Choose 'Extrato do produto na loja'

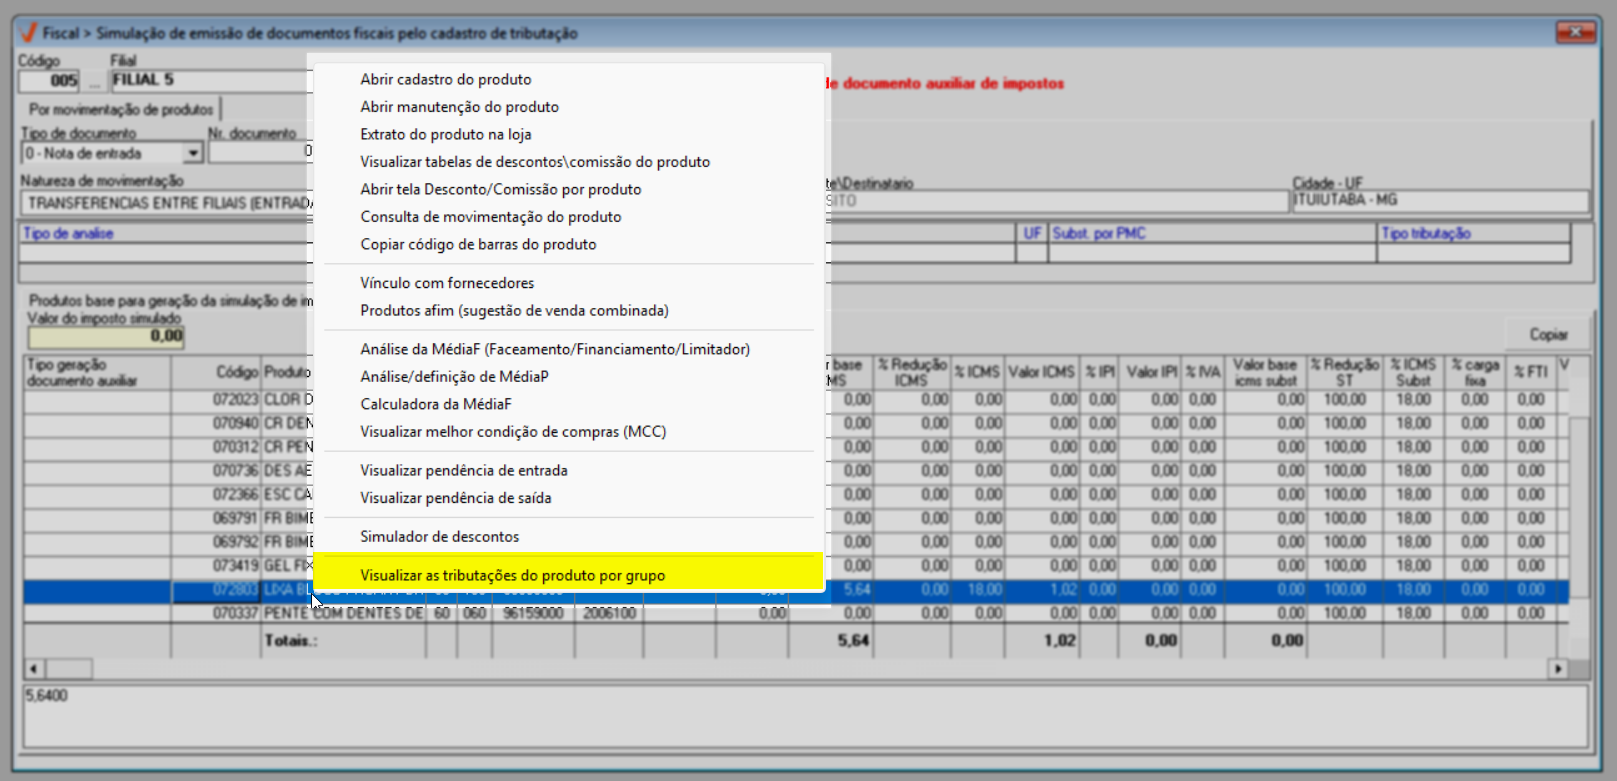[445, 134]
